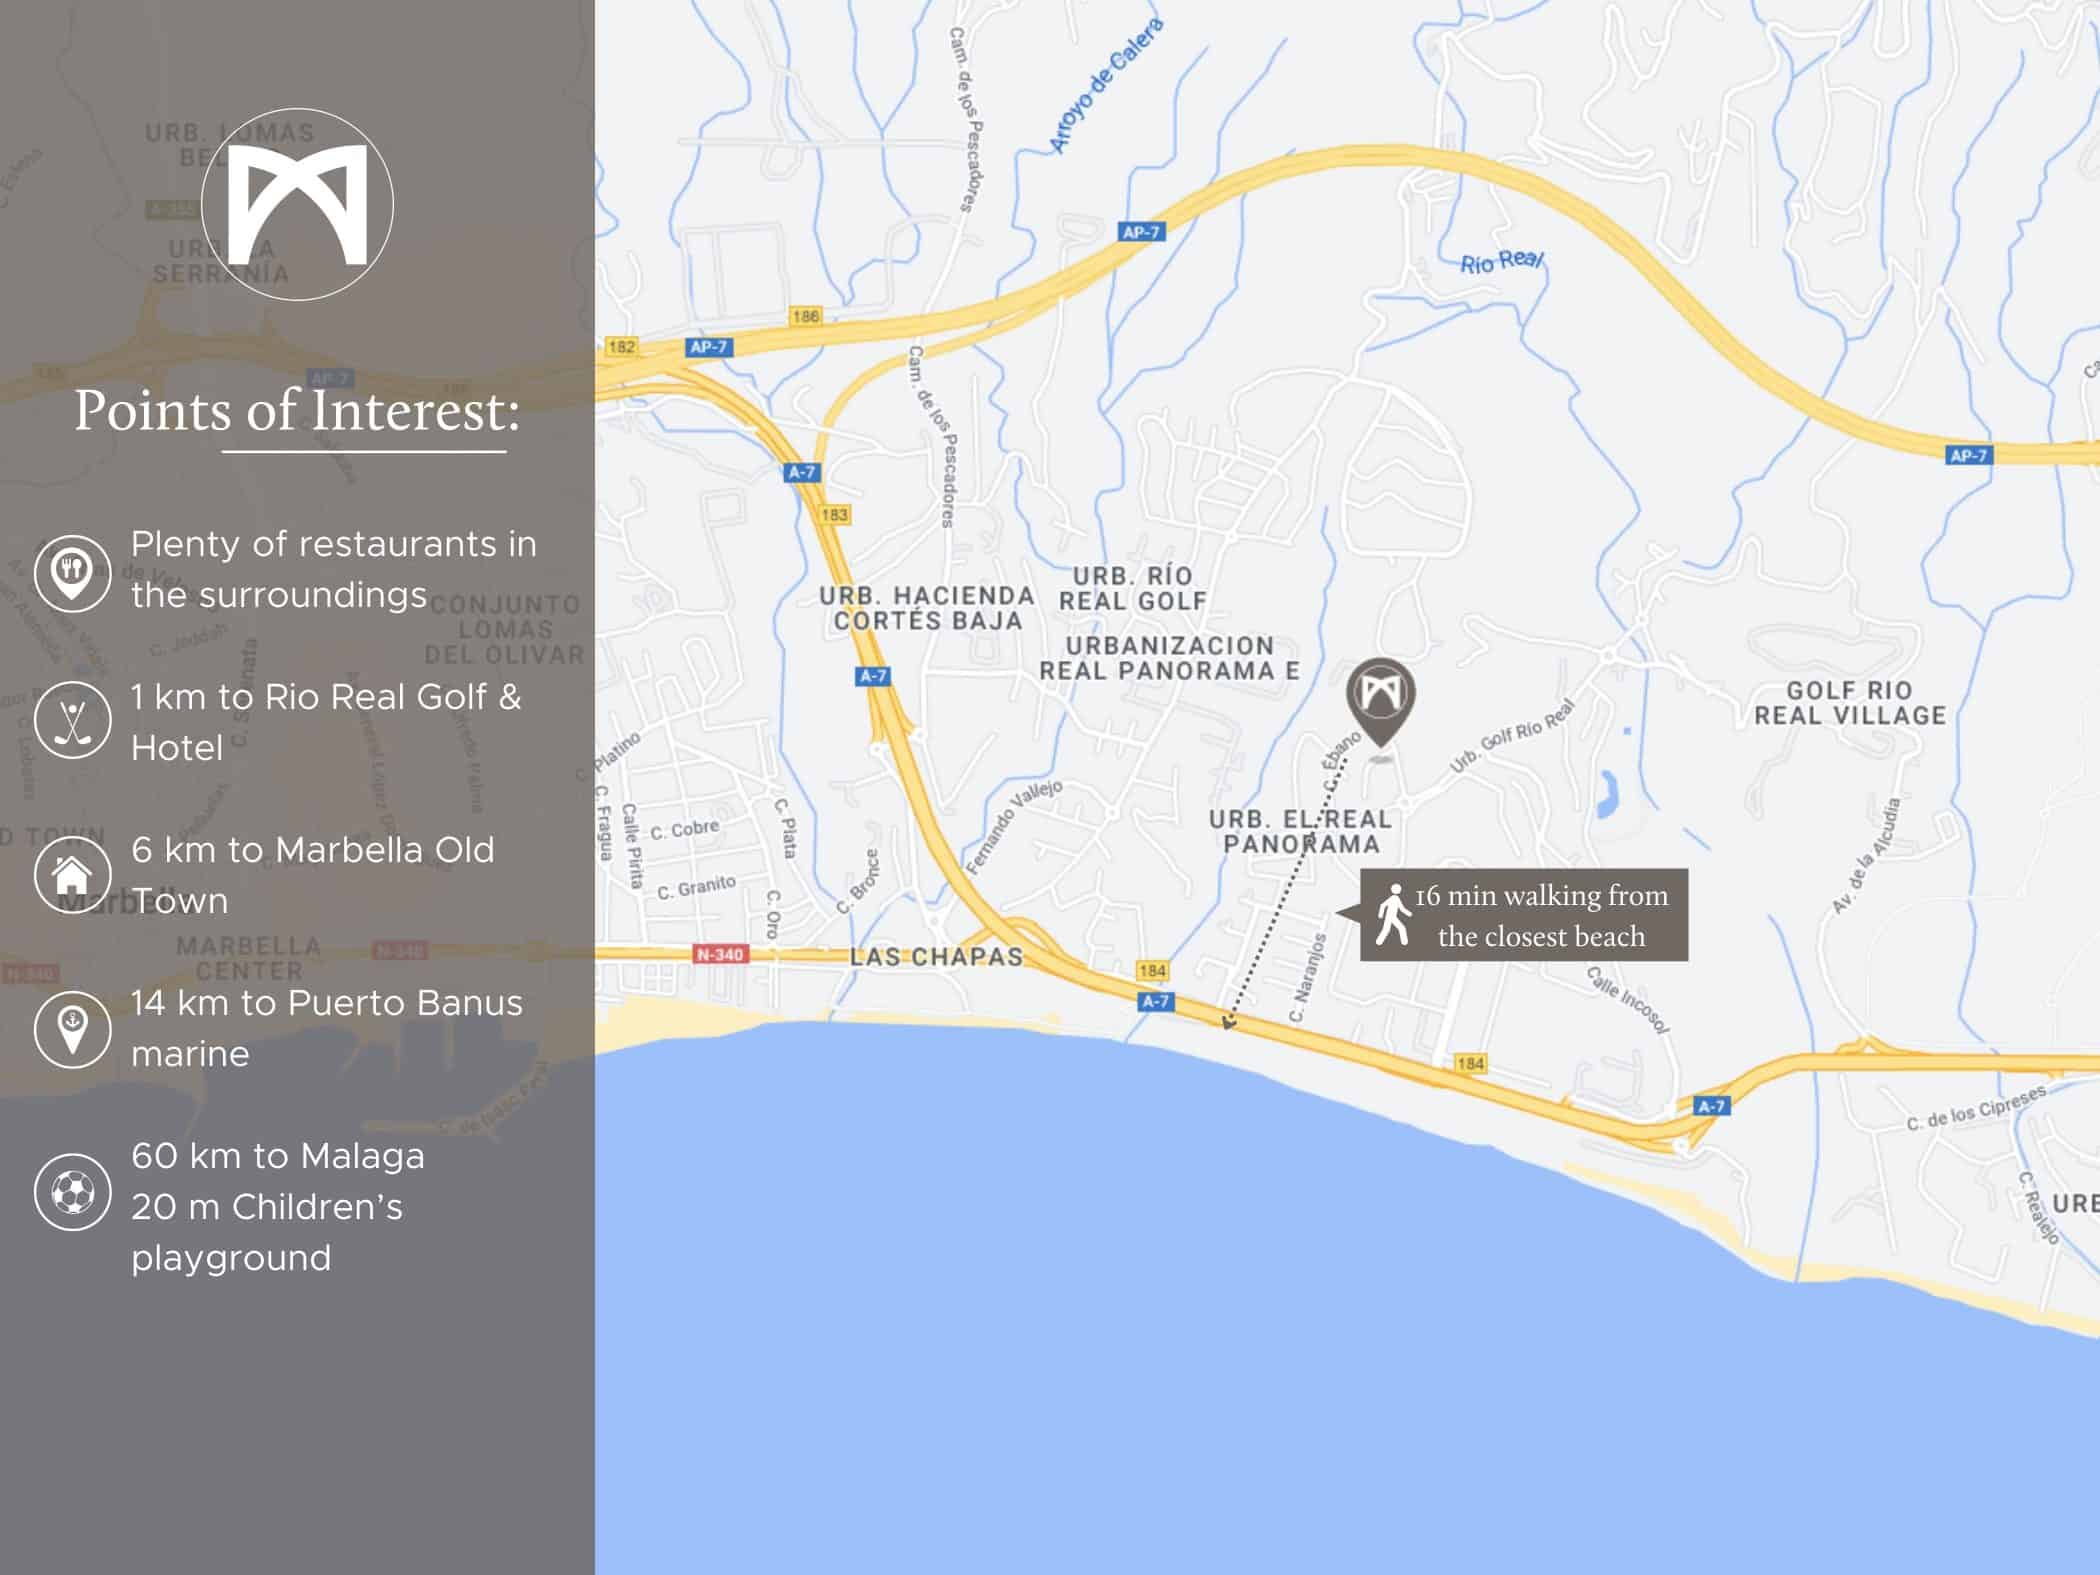Click the 'Points of Interest:' heading

tap(297, 411)
